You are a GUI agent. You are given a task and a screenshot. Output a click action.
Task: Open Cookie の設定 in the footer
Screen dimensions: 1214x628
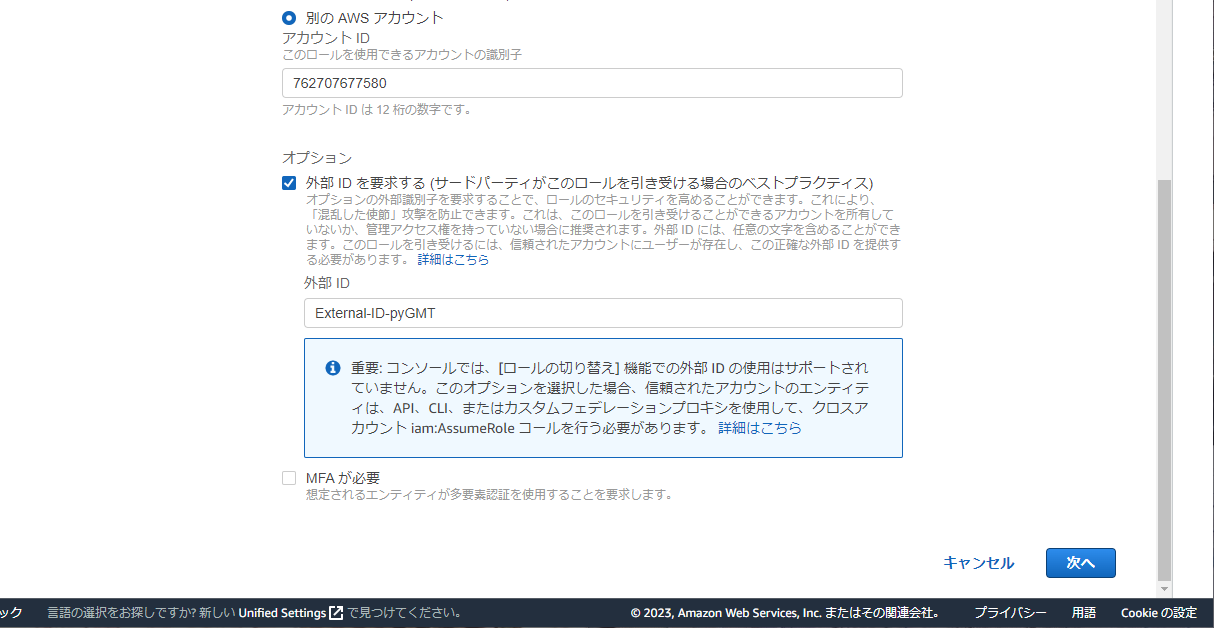(1158, 613)
